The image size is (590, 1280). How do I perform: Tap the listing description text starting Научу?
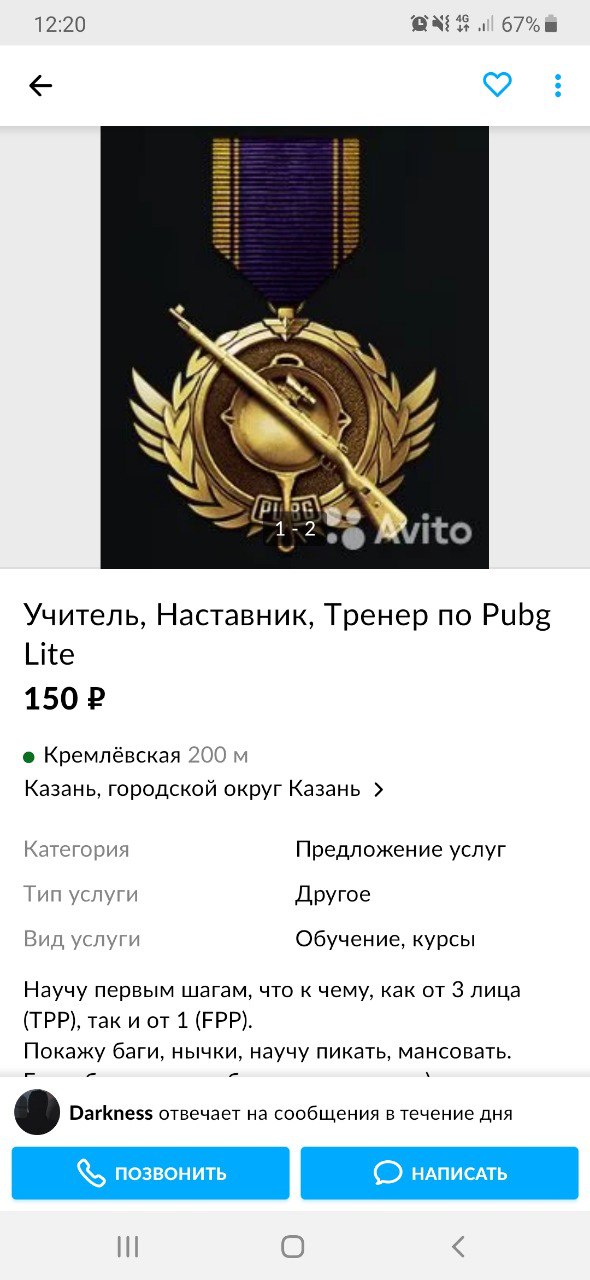point(271,1020)
